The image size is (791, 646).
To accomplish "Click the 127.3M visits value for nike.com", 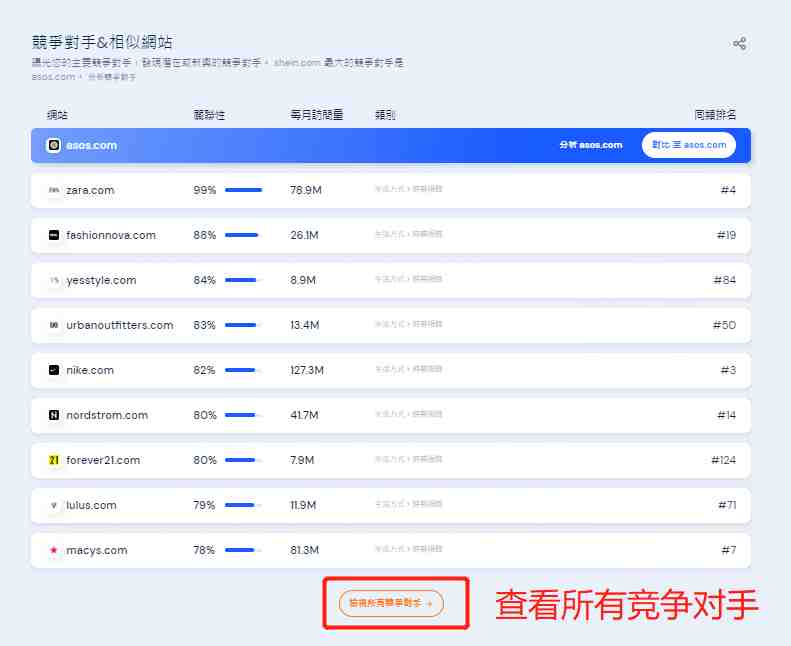I will coord(307,370).
